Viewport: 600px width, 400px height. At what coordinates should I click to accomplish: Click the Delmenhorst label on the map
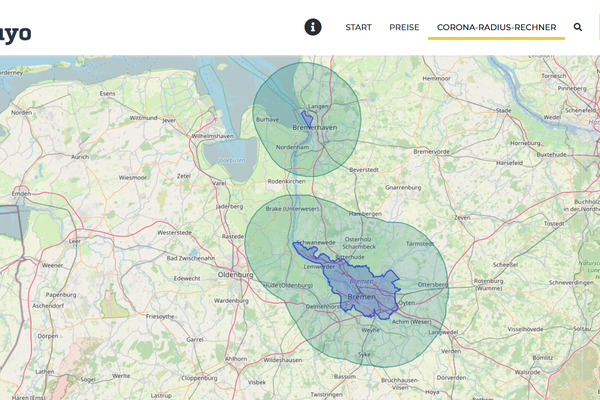(323, 307)
